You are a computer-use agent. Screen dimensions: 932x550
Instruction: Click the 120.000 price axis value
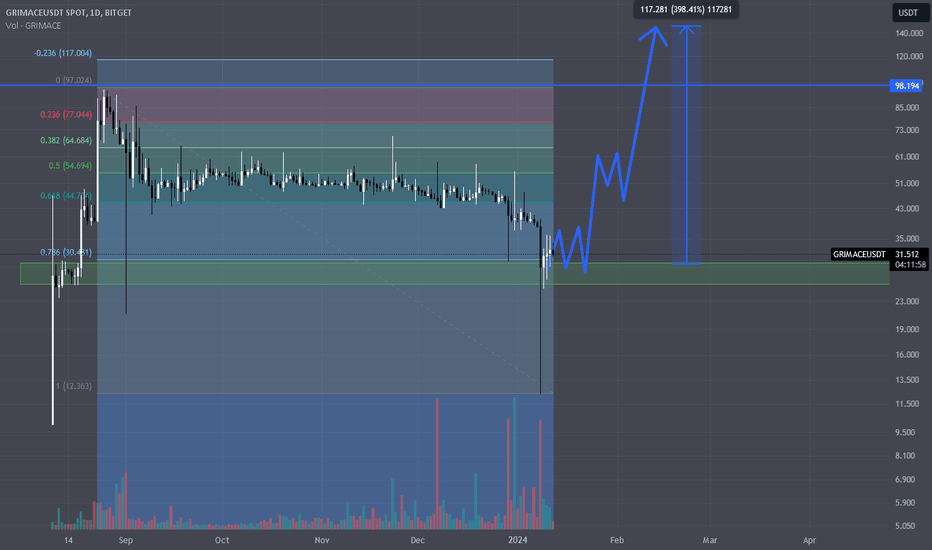[909, 56]
